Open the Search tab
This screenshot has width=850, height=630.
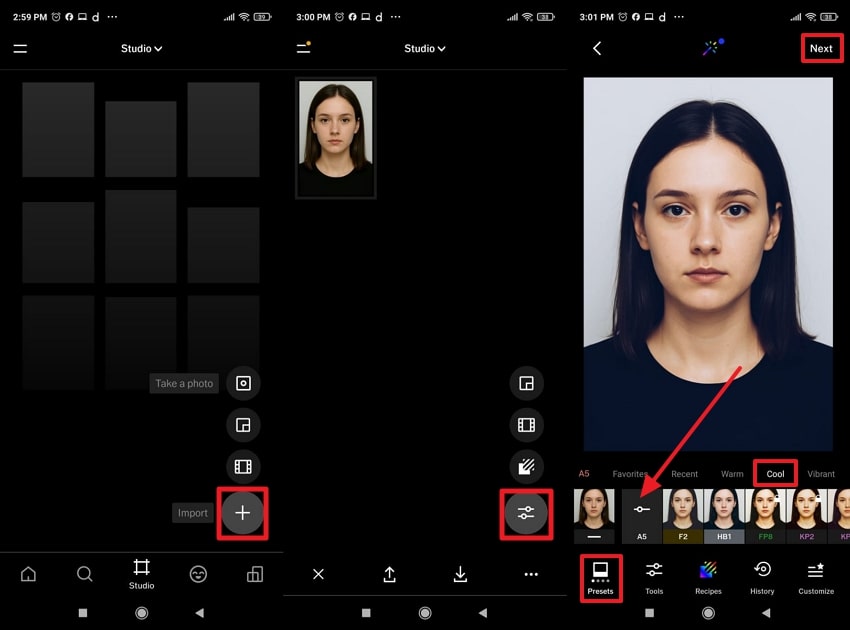point(85,574)
